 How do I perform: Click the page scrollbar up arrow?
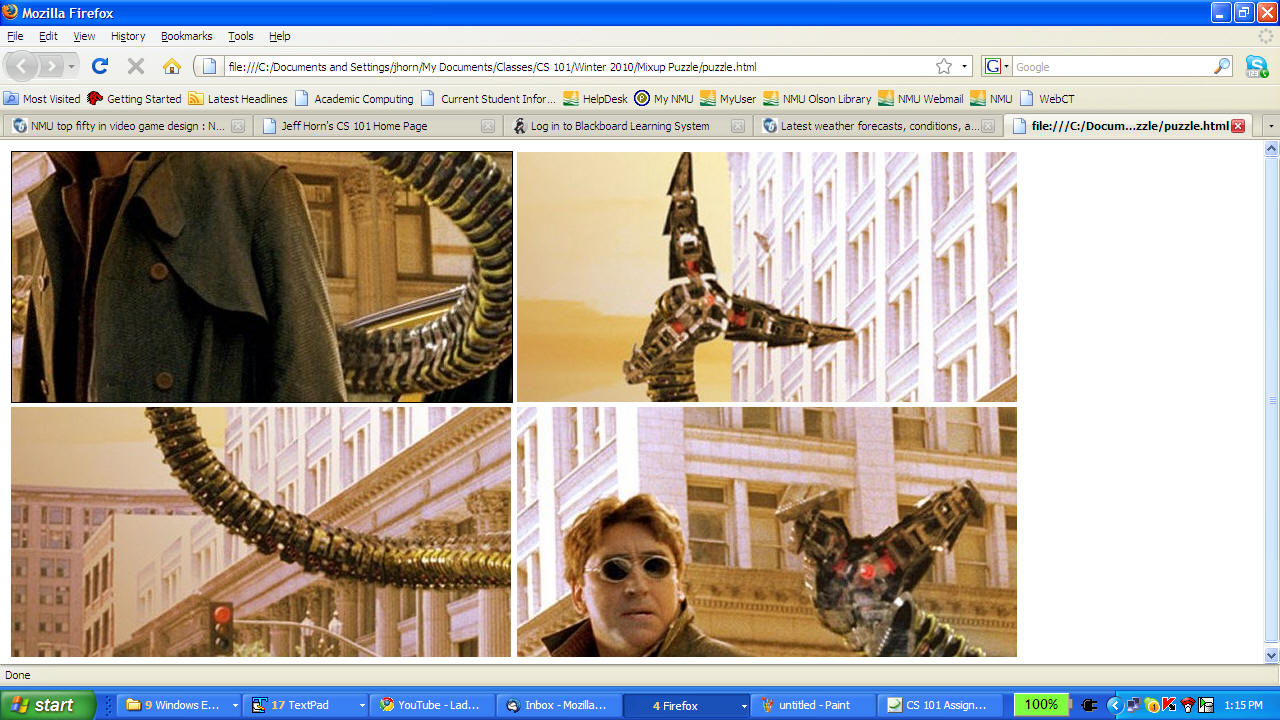pyautogui.click(x=1272, y=149)
